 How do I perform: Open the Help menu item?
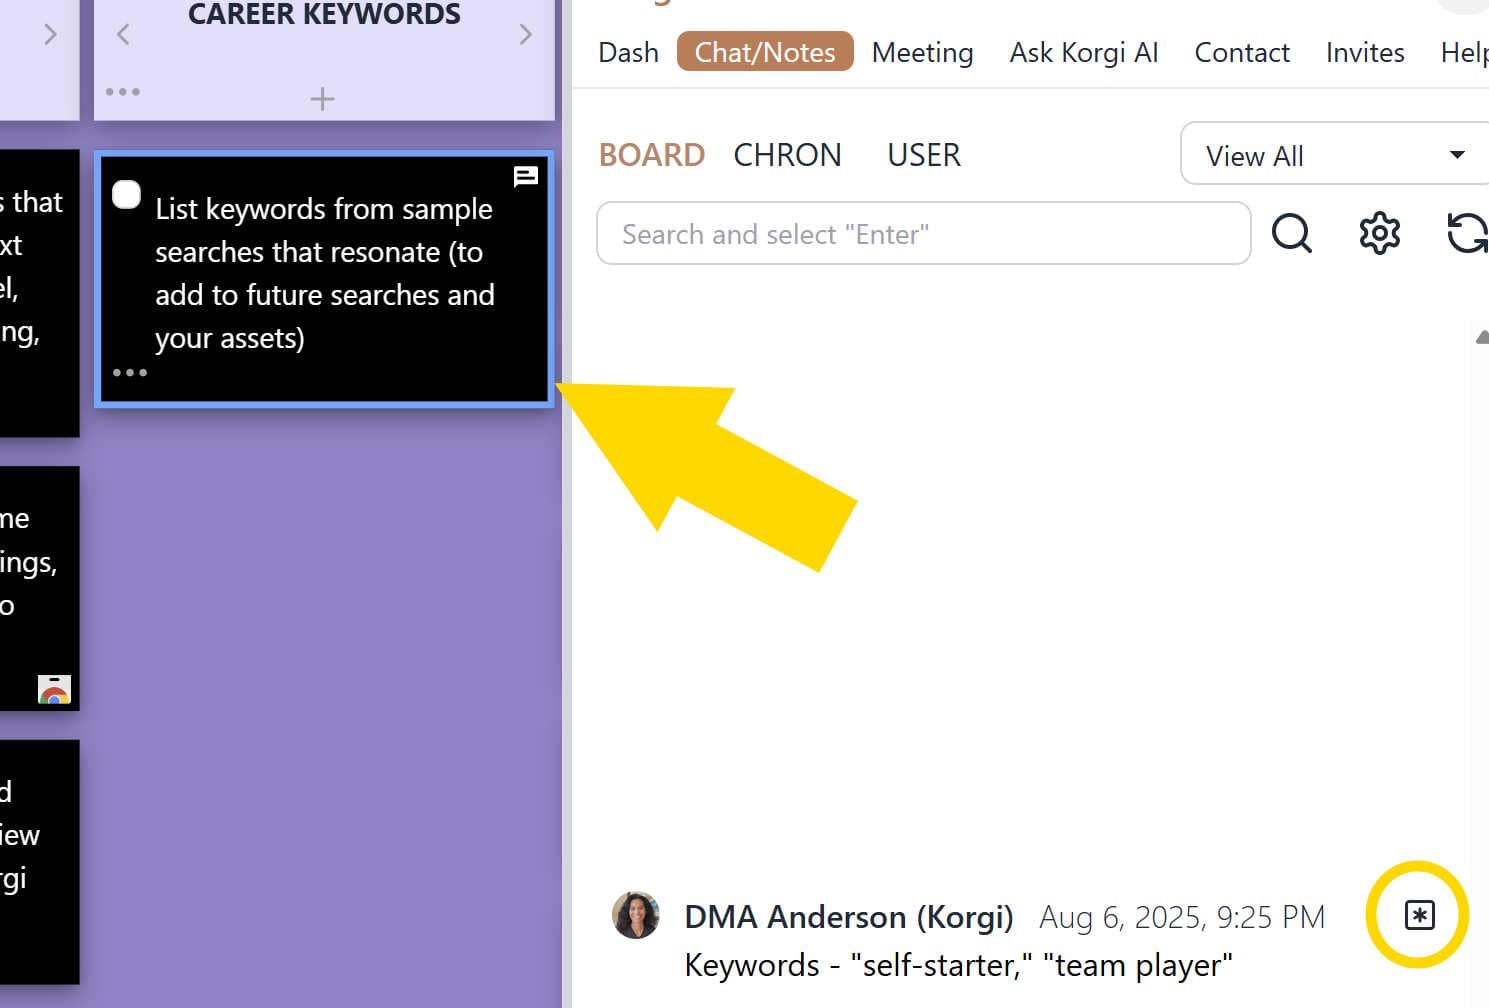tap(1463, 52)
